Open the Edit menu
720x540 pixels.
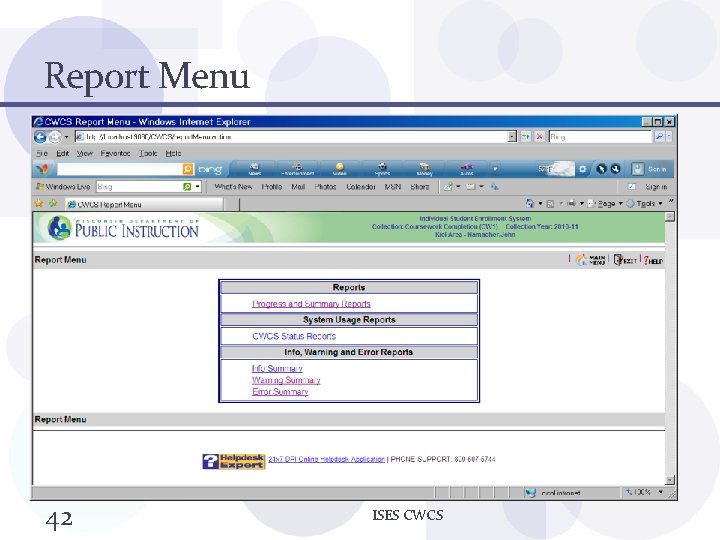62,153
